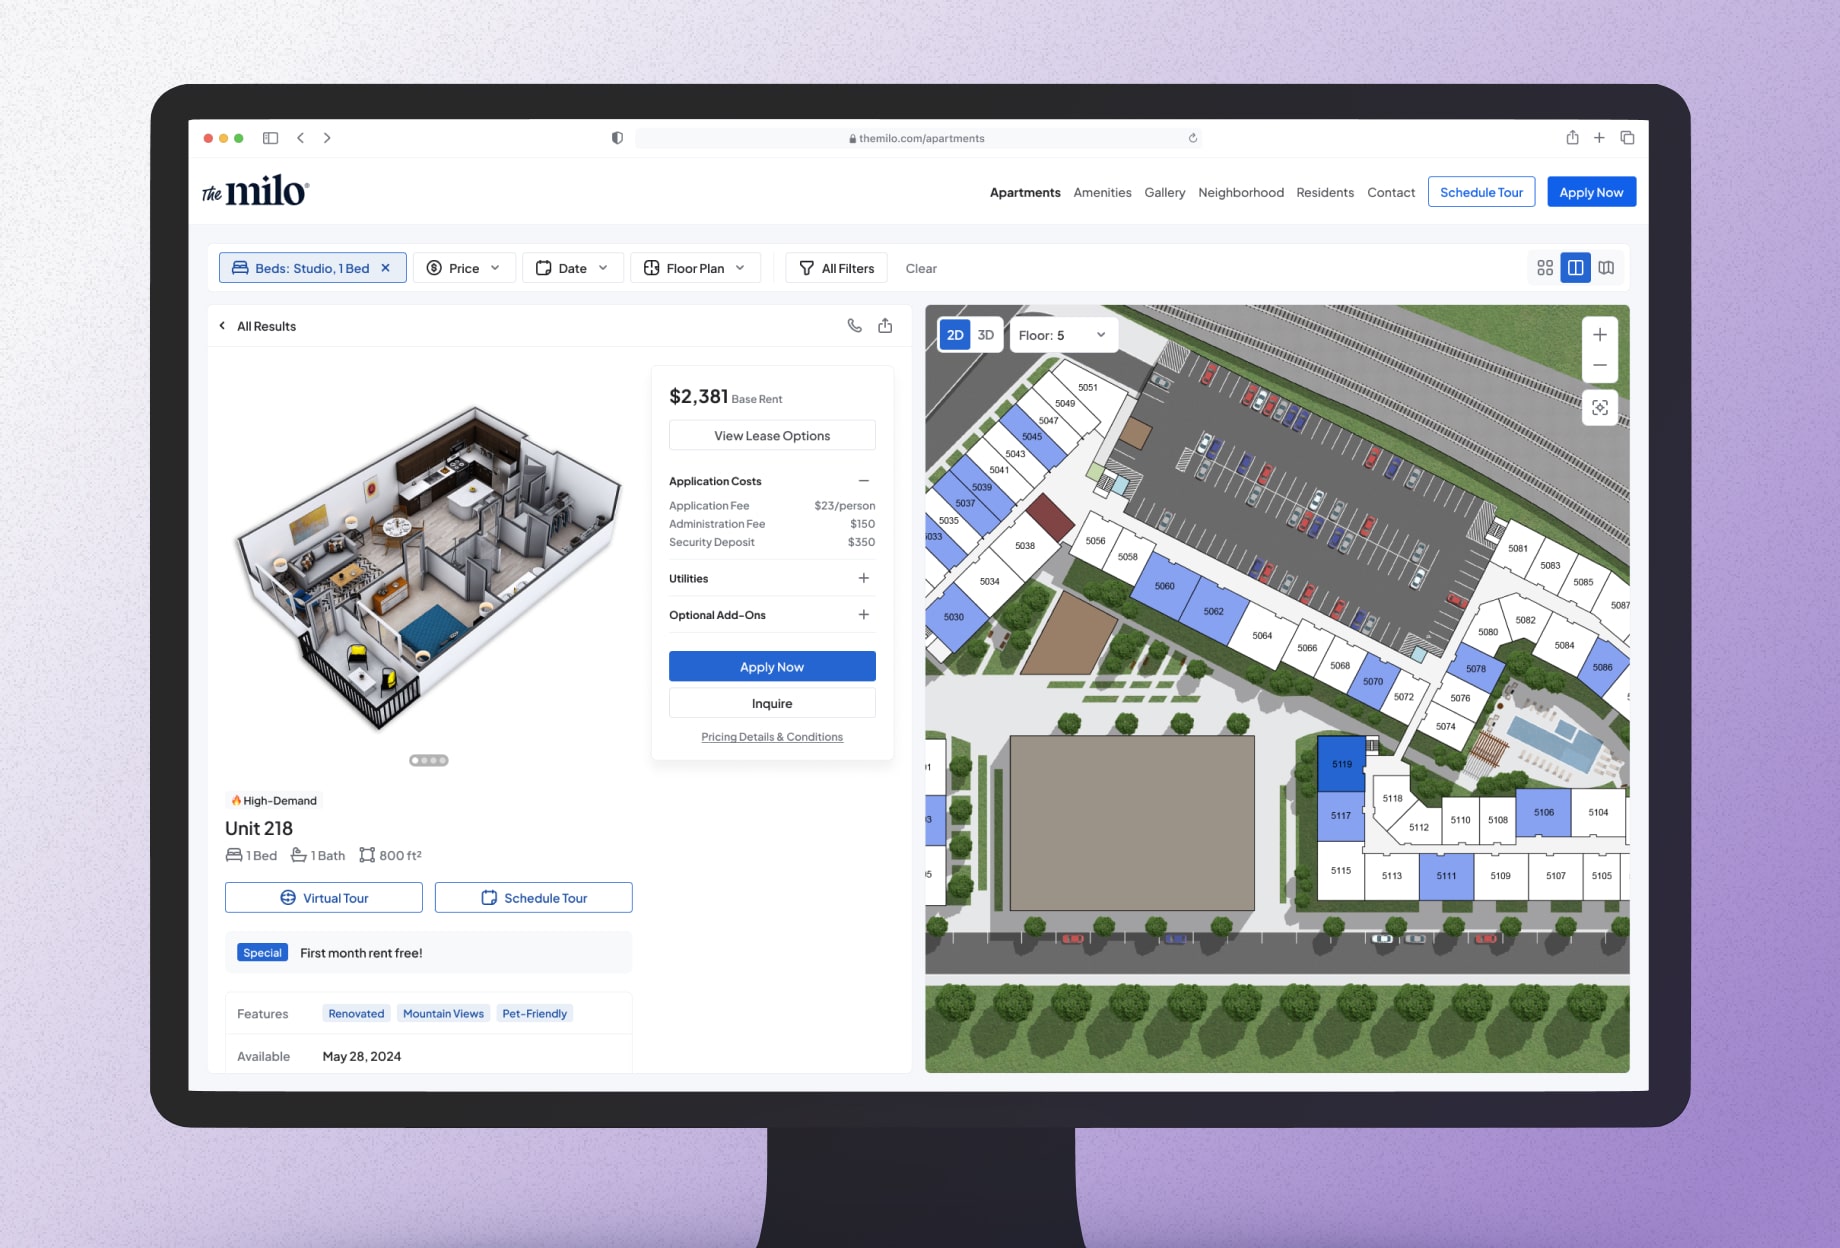Click View Lease Options
The height and width of the screenshot is (1248, 1840).
(x=772, y=435)
